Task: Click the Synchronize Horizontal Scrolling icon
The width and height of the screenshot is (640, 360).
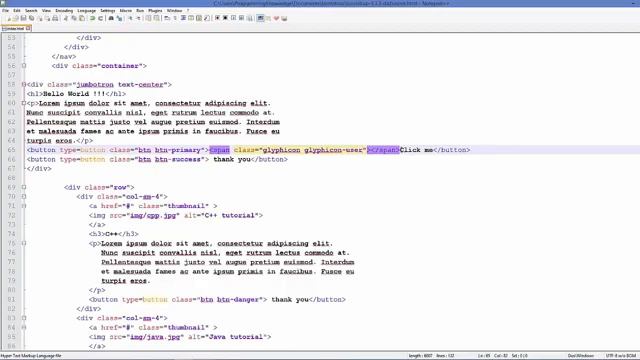Action: pyautogui.click(x=156, y=18)
